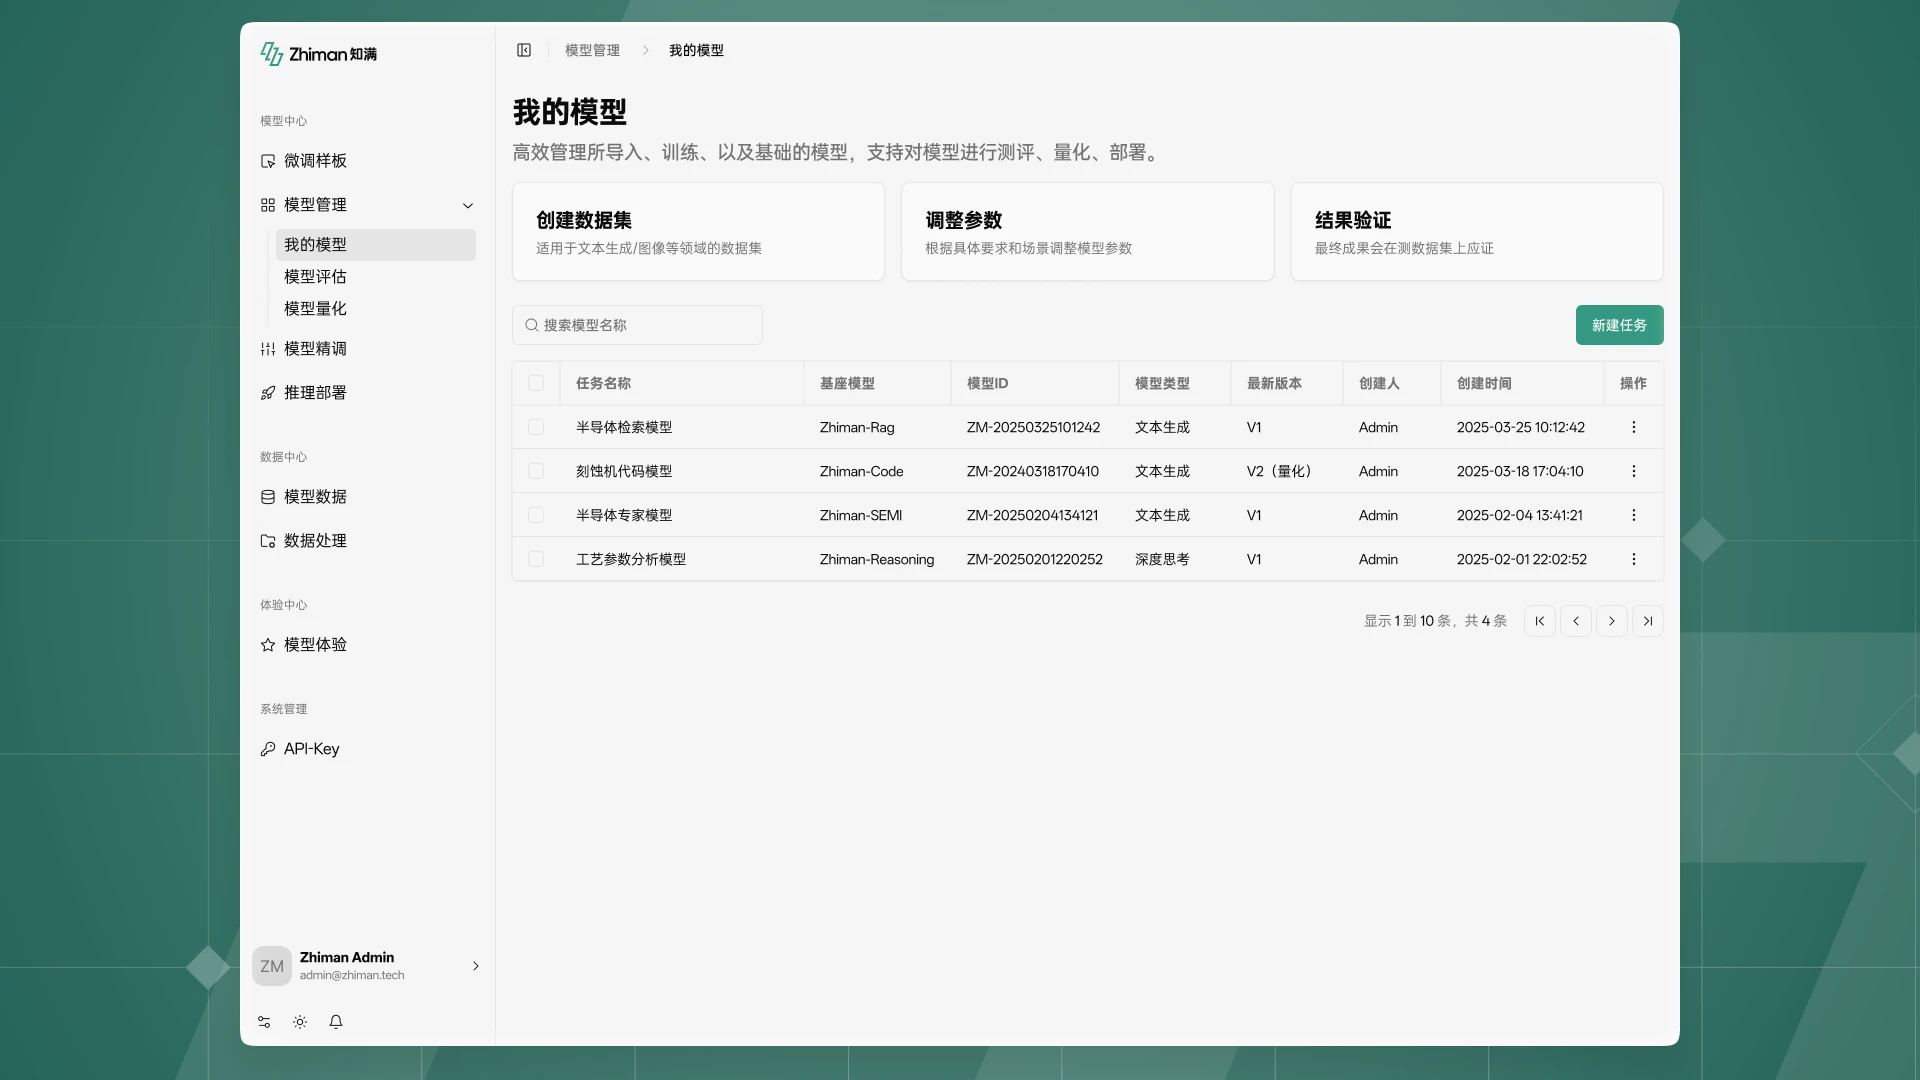Viewport: 1920px width, 1080px height.
Task: Open the notifications bell icon
Action: (336, 1022)
